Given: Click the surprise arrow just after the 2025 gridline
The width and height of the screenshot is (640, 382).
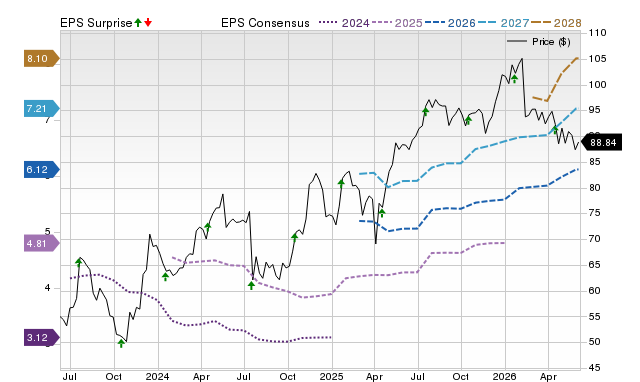Looking at the screenshot, I should point(341,183).
